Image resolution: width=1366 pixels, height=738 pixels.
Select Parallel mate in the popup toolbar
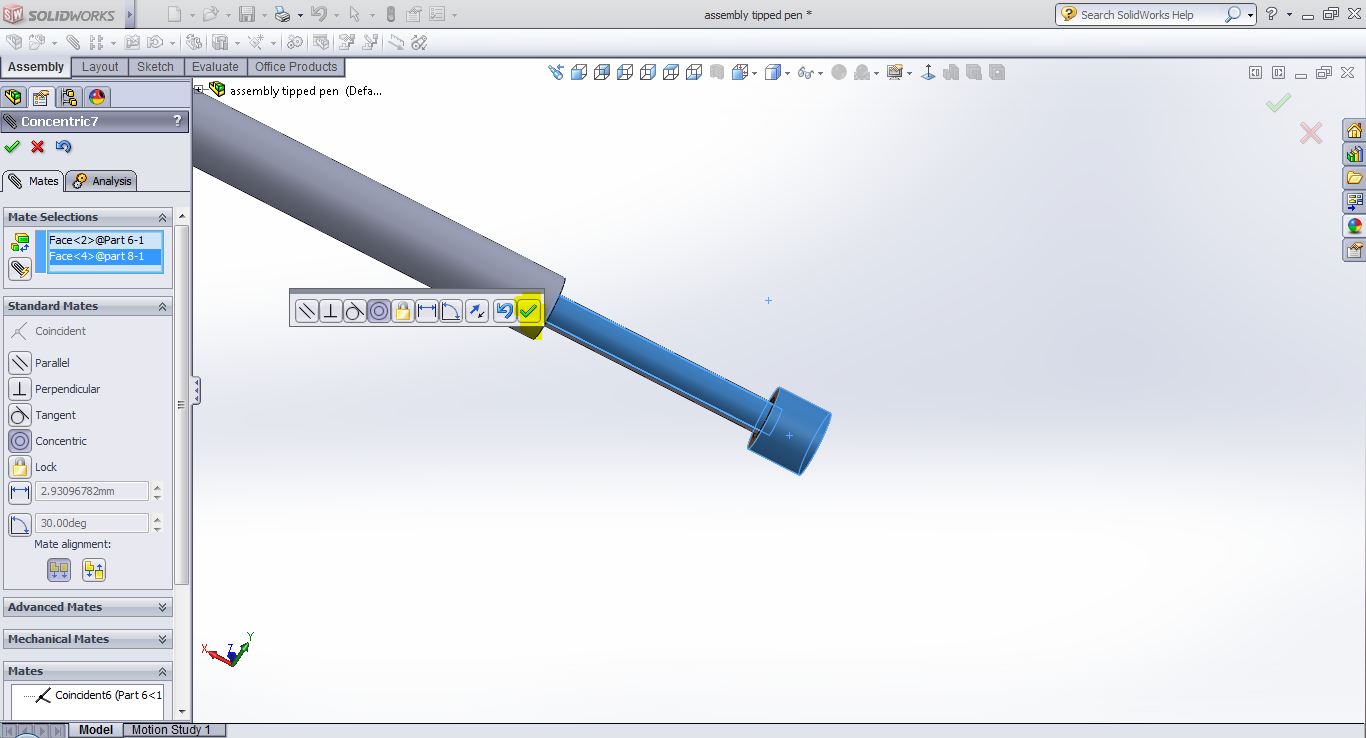point(307,311)
